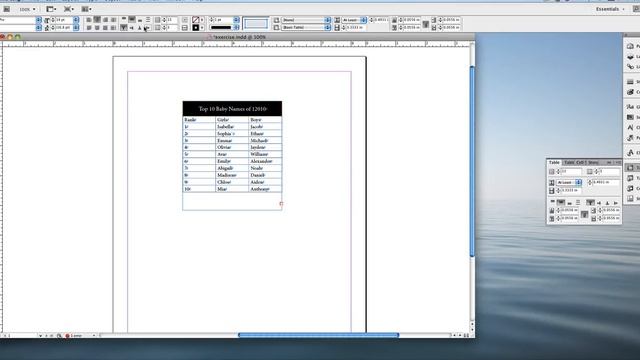Image resolution: width=640 pixels, height=360 pixels.
Task: Open the Color panel from the dock
Action: point(631,92)
